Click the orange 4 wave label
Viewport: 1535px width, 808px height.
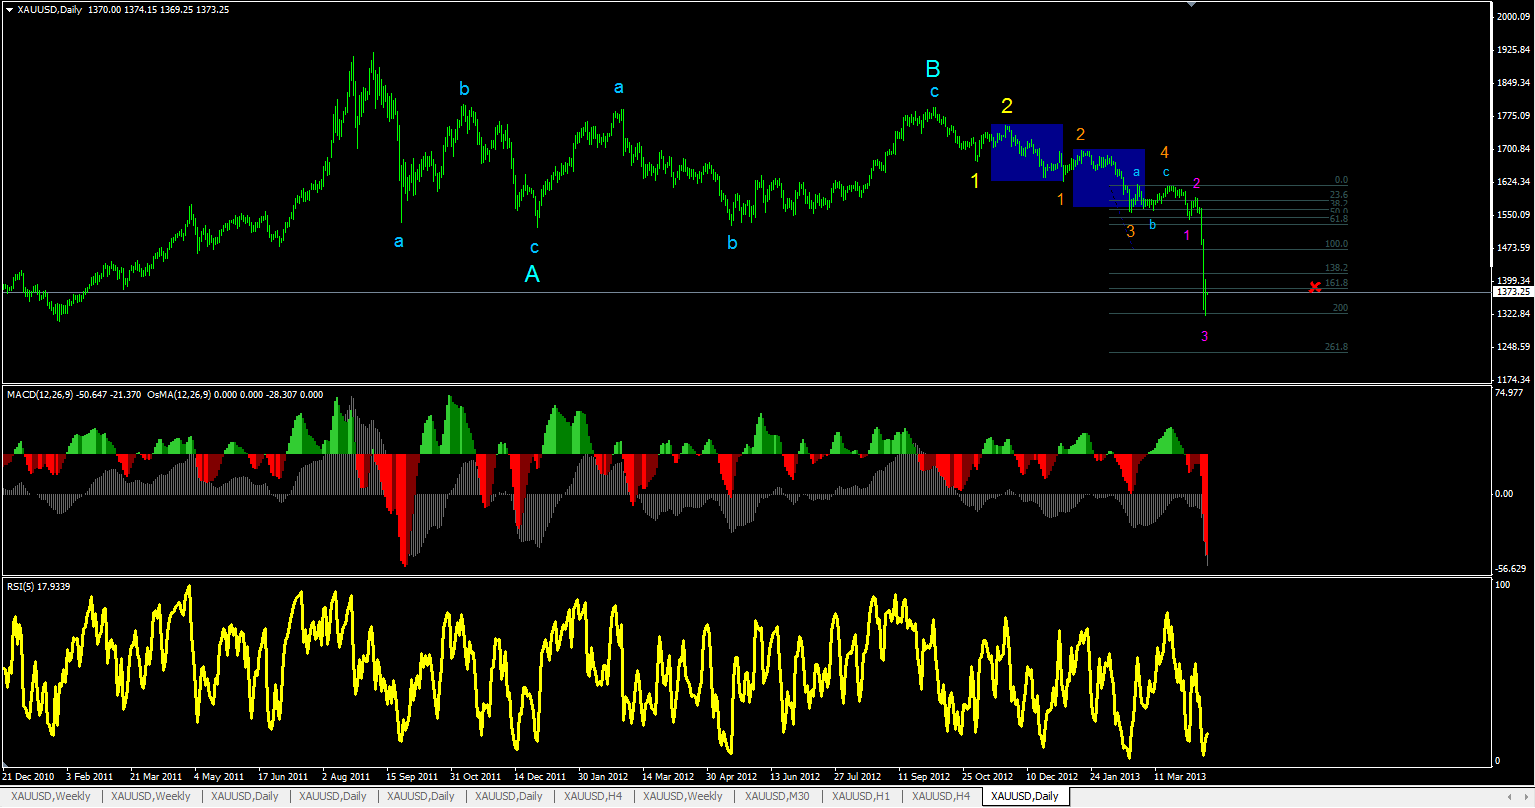click(x=1165, y=152)
